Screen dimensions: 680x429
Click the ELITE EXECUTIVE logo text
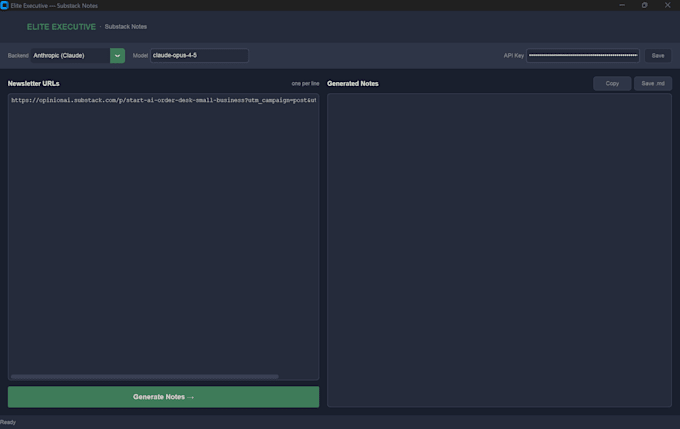click(x=61, y=27)
